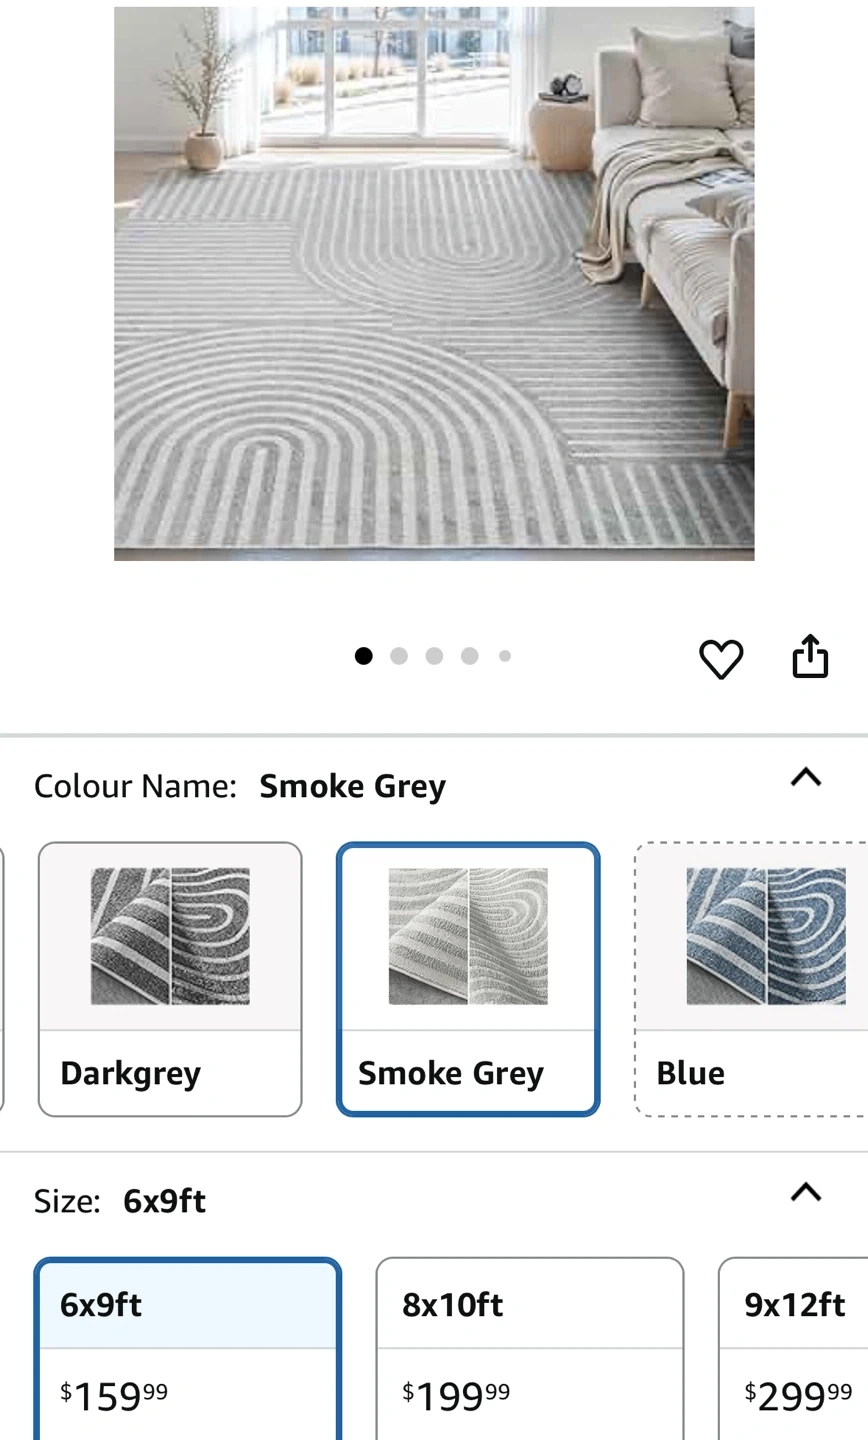Viewport: 868px width, 1440px height.
Task: Tap the heart wishlist icon
Action: pyautogui.click(x=720, y=658)
